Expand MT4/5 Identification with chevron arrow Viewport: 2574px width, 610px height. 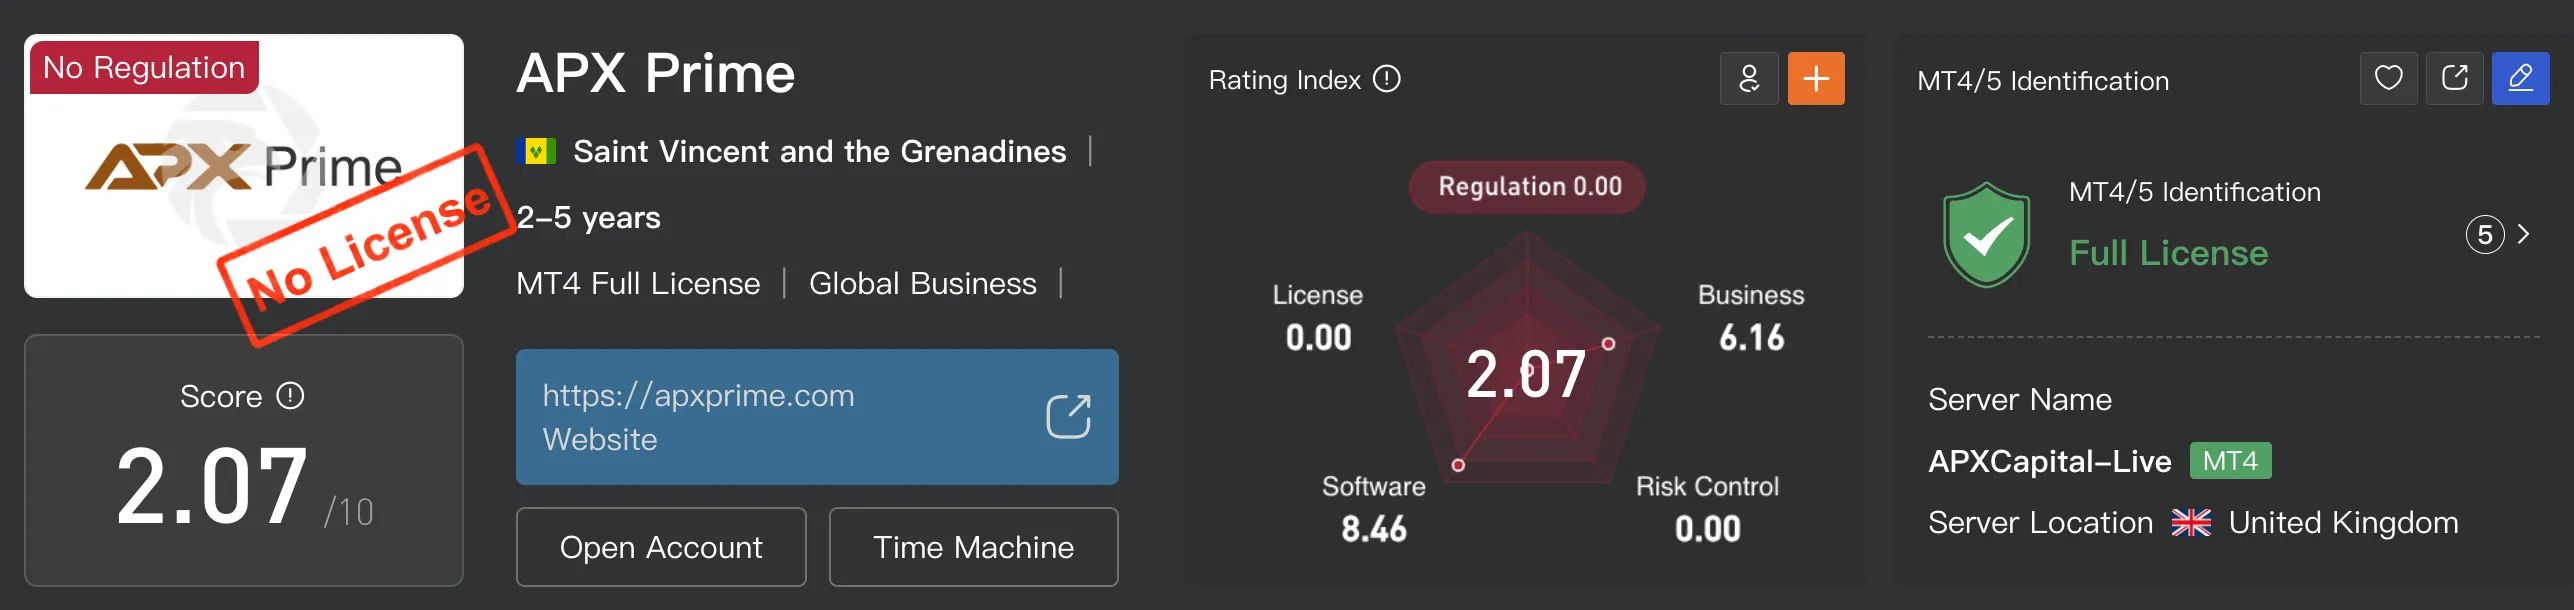pos(2524,234)
